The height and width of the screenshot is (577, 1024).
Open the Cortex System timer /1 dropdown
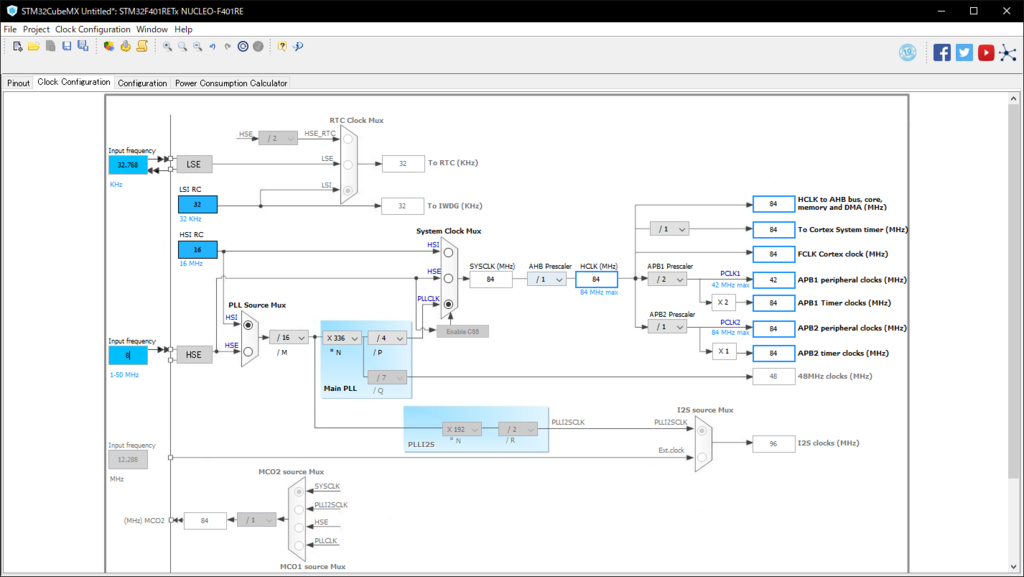669,229
